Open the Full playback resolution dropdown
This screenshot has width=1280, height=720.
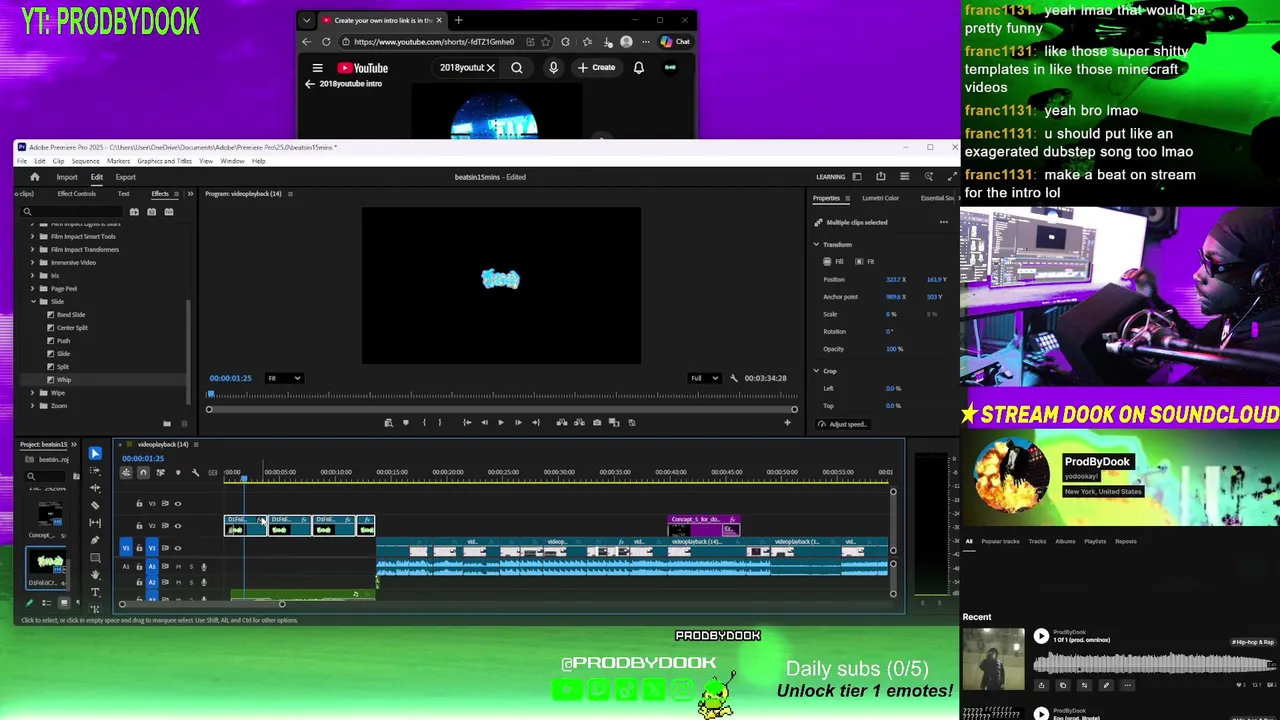pyautogui.click(x=704, y=378)
